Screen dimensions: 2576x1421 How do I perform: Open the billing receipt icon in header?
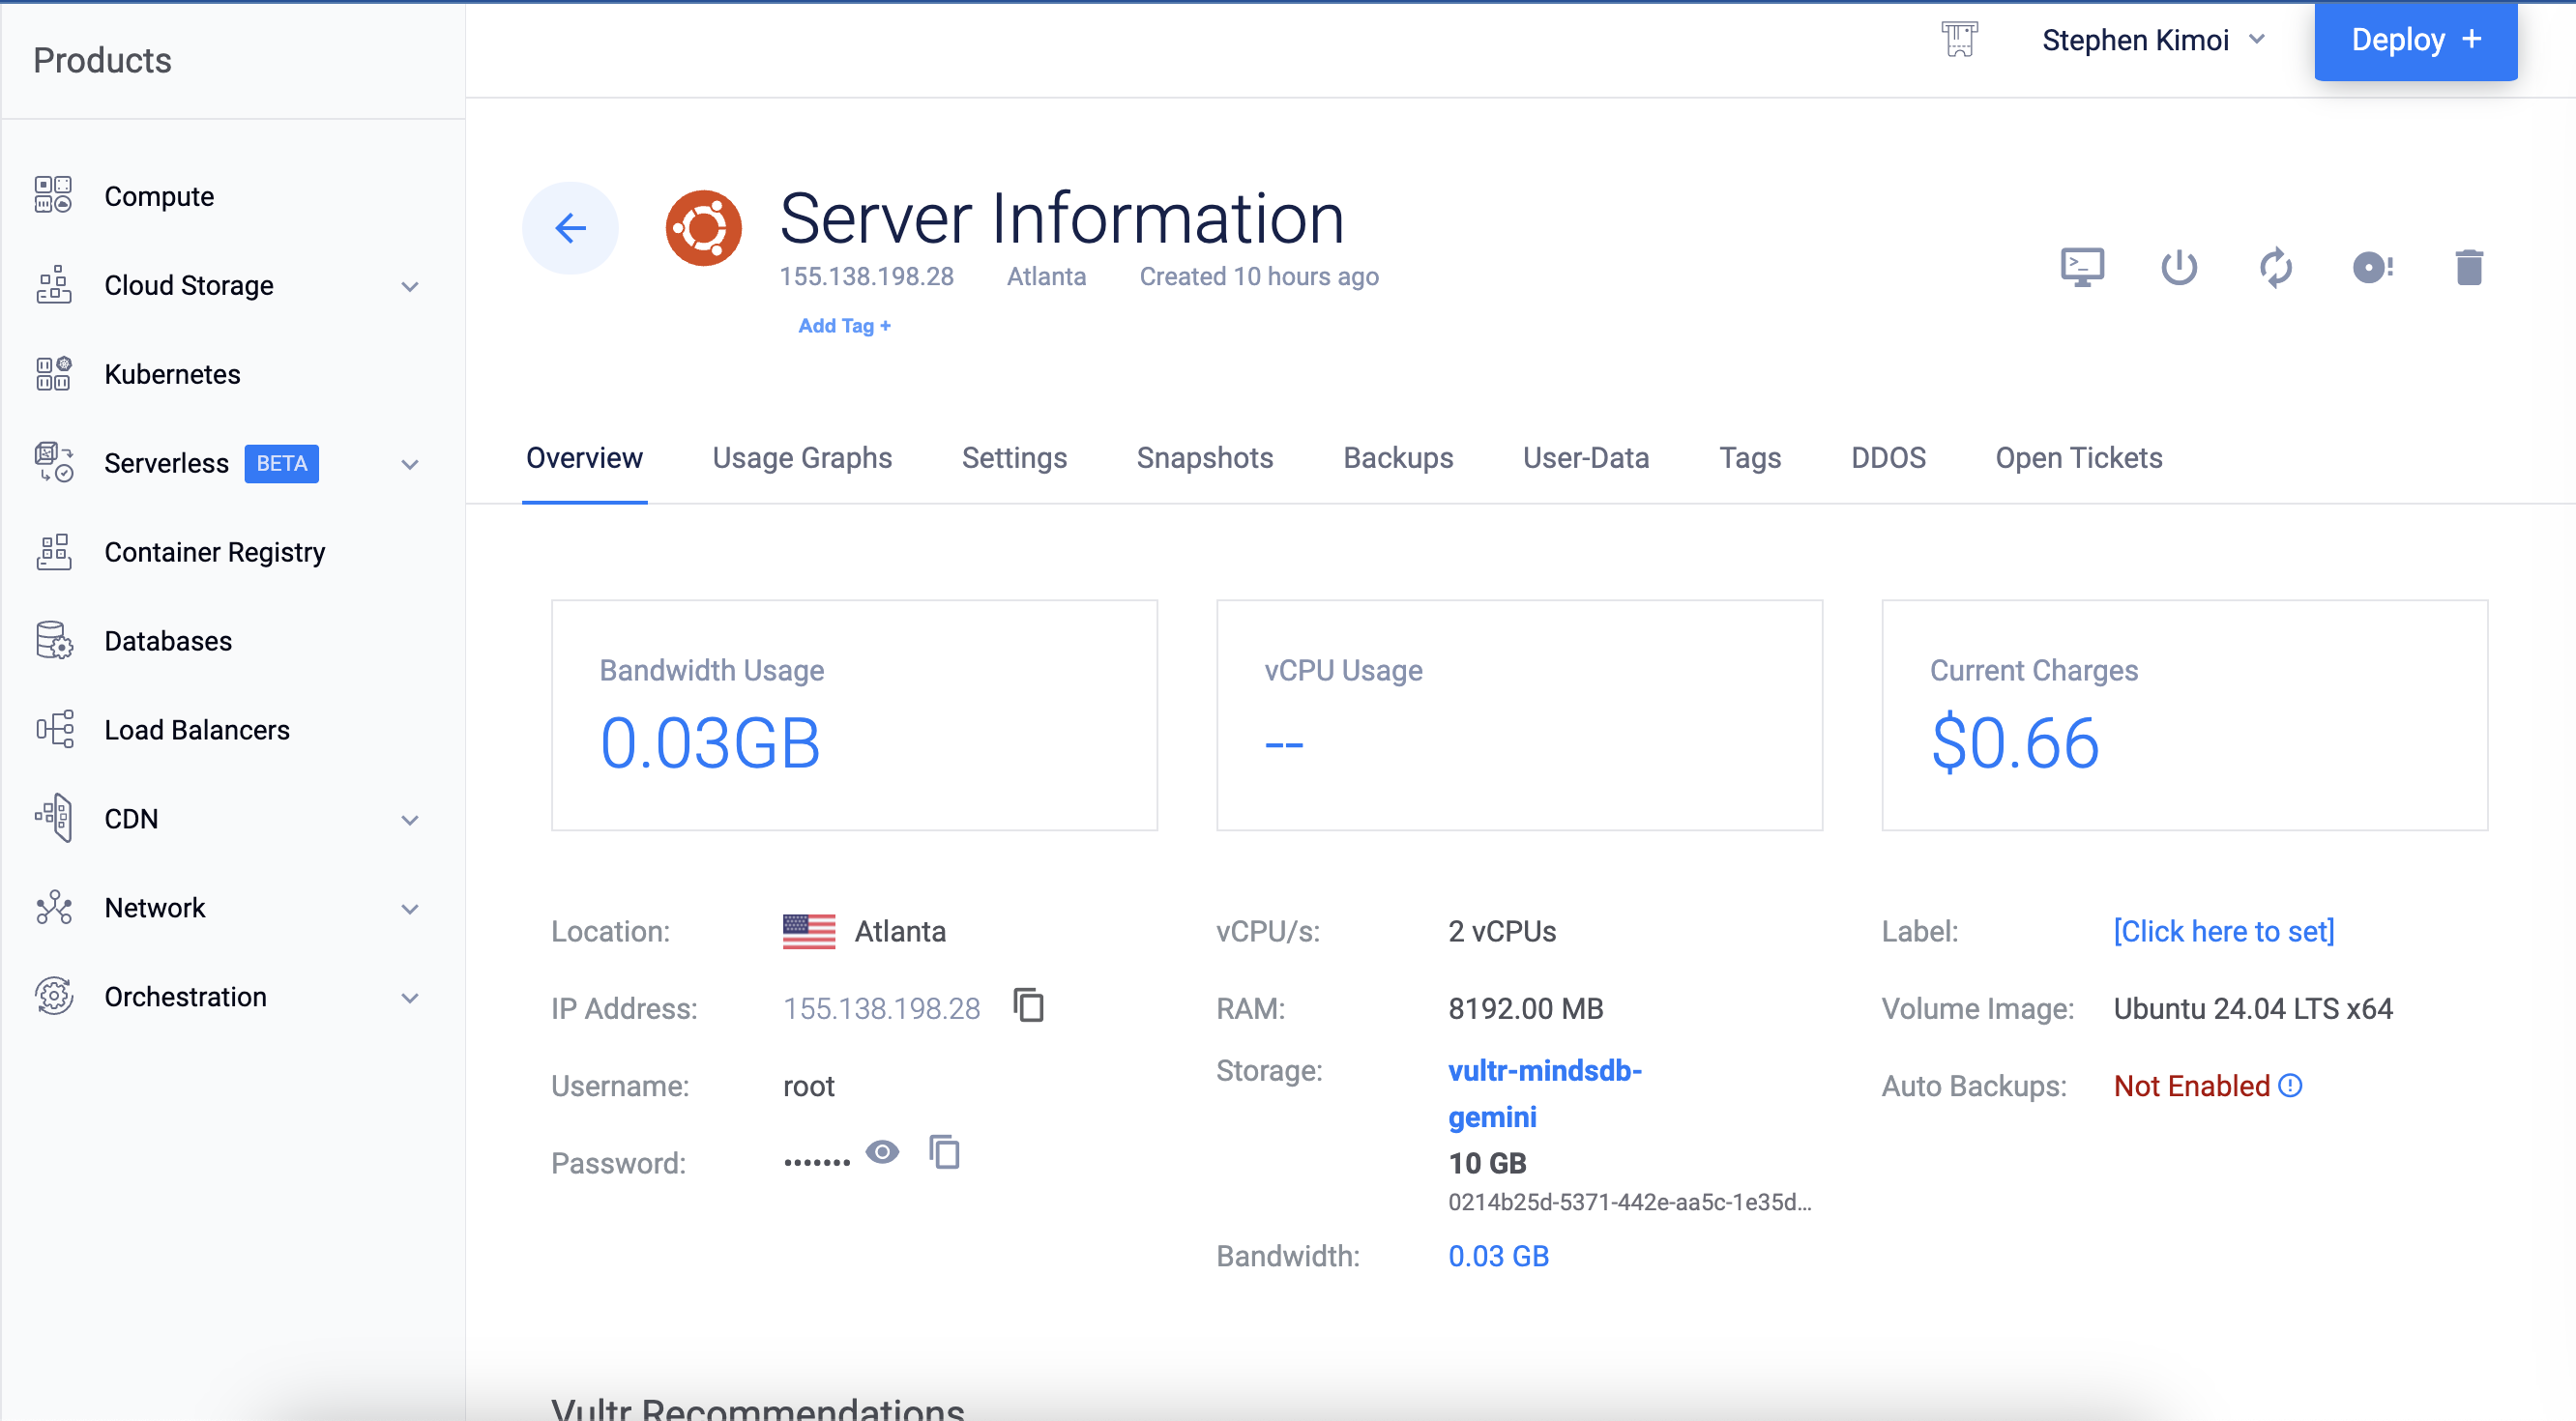coord(1959,40)
